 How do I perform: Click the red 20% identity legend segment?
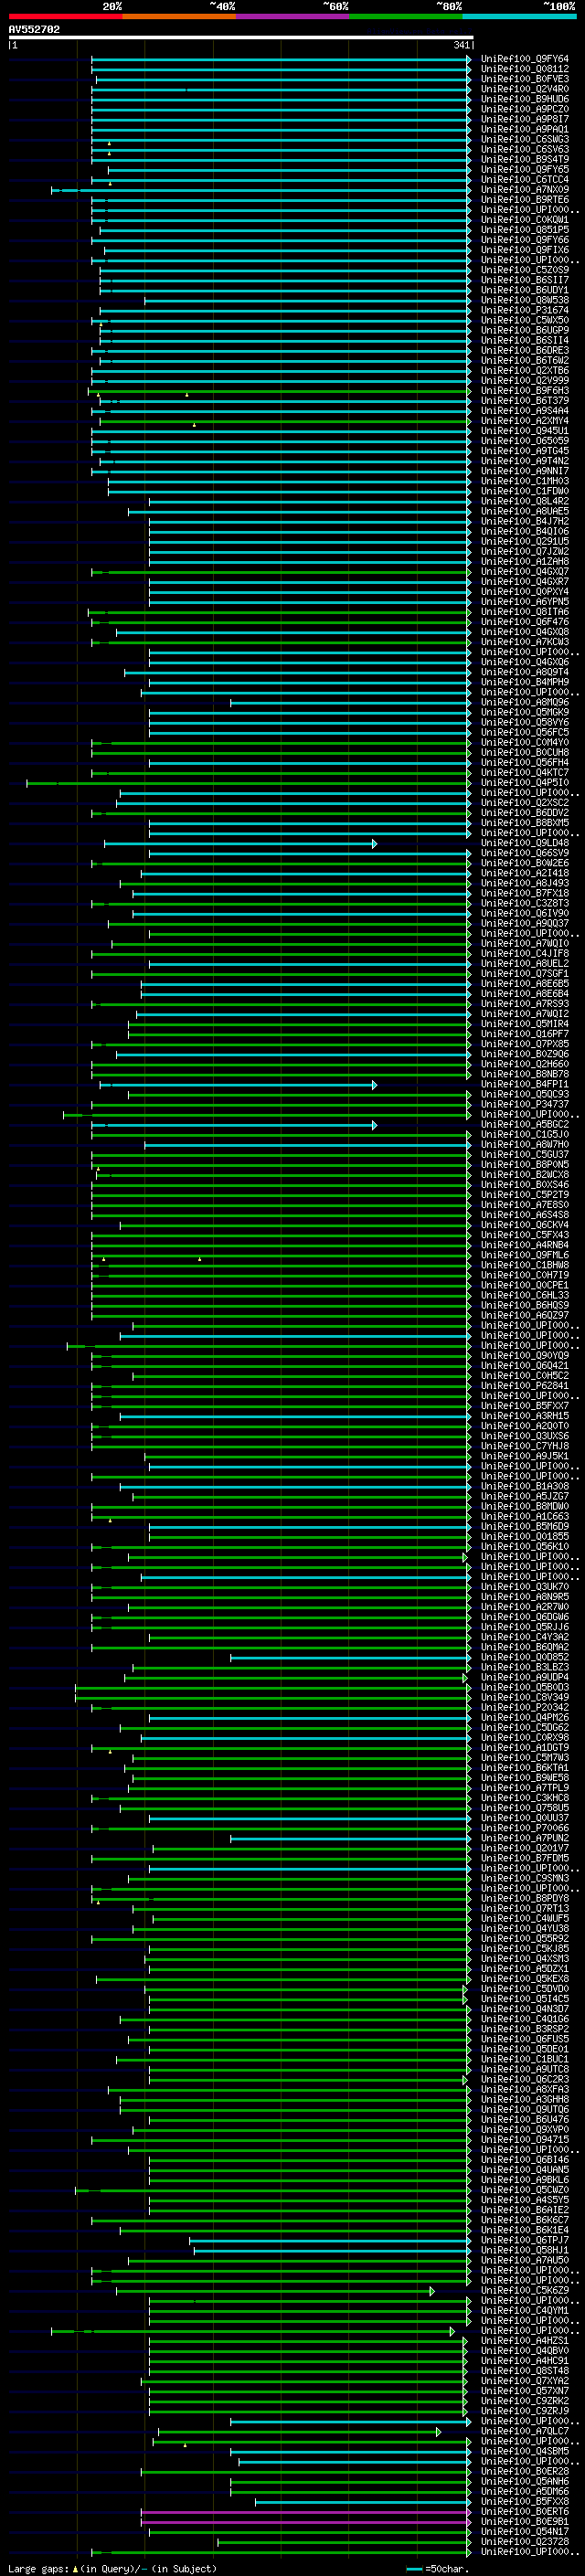[65, 16]
